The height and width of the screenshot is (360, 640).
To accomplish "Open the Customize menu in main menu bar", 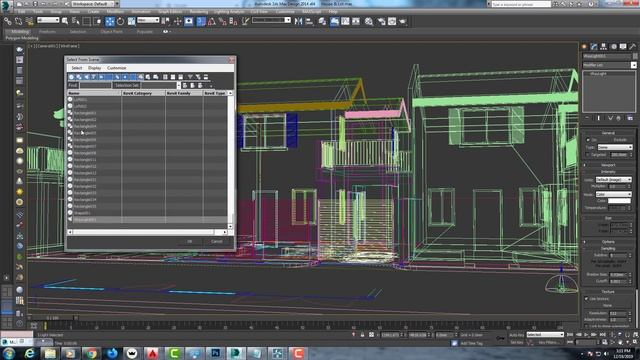I will click(285, 12).
